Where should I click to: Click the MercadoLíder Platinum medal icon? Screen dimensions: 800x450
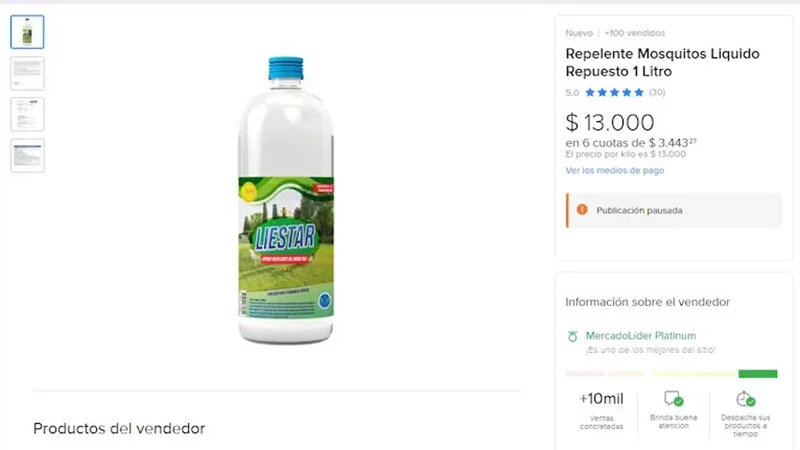pyautogui.click(x=573, y=336)
